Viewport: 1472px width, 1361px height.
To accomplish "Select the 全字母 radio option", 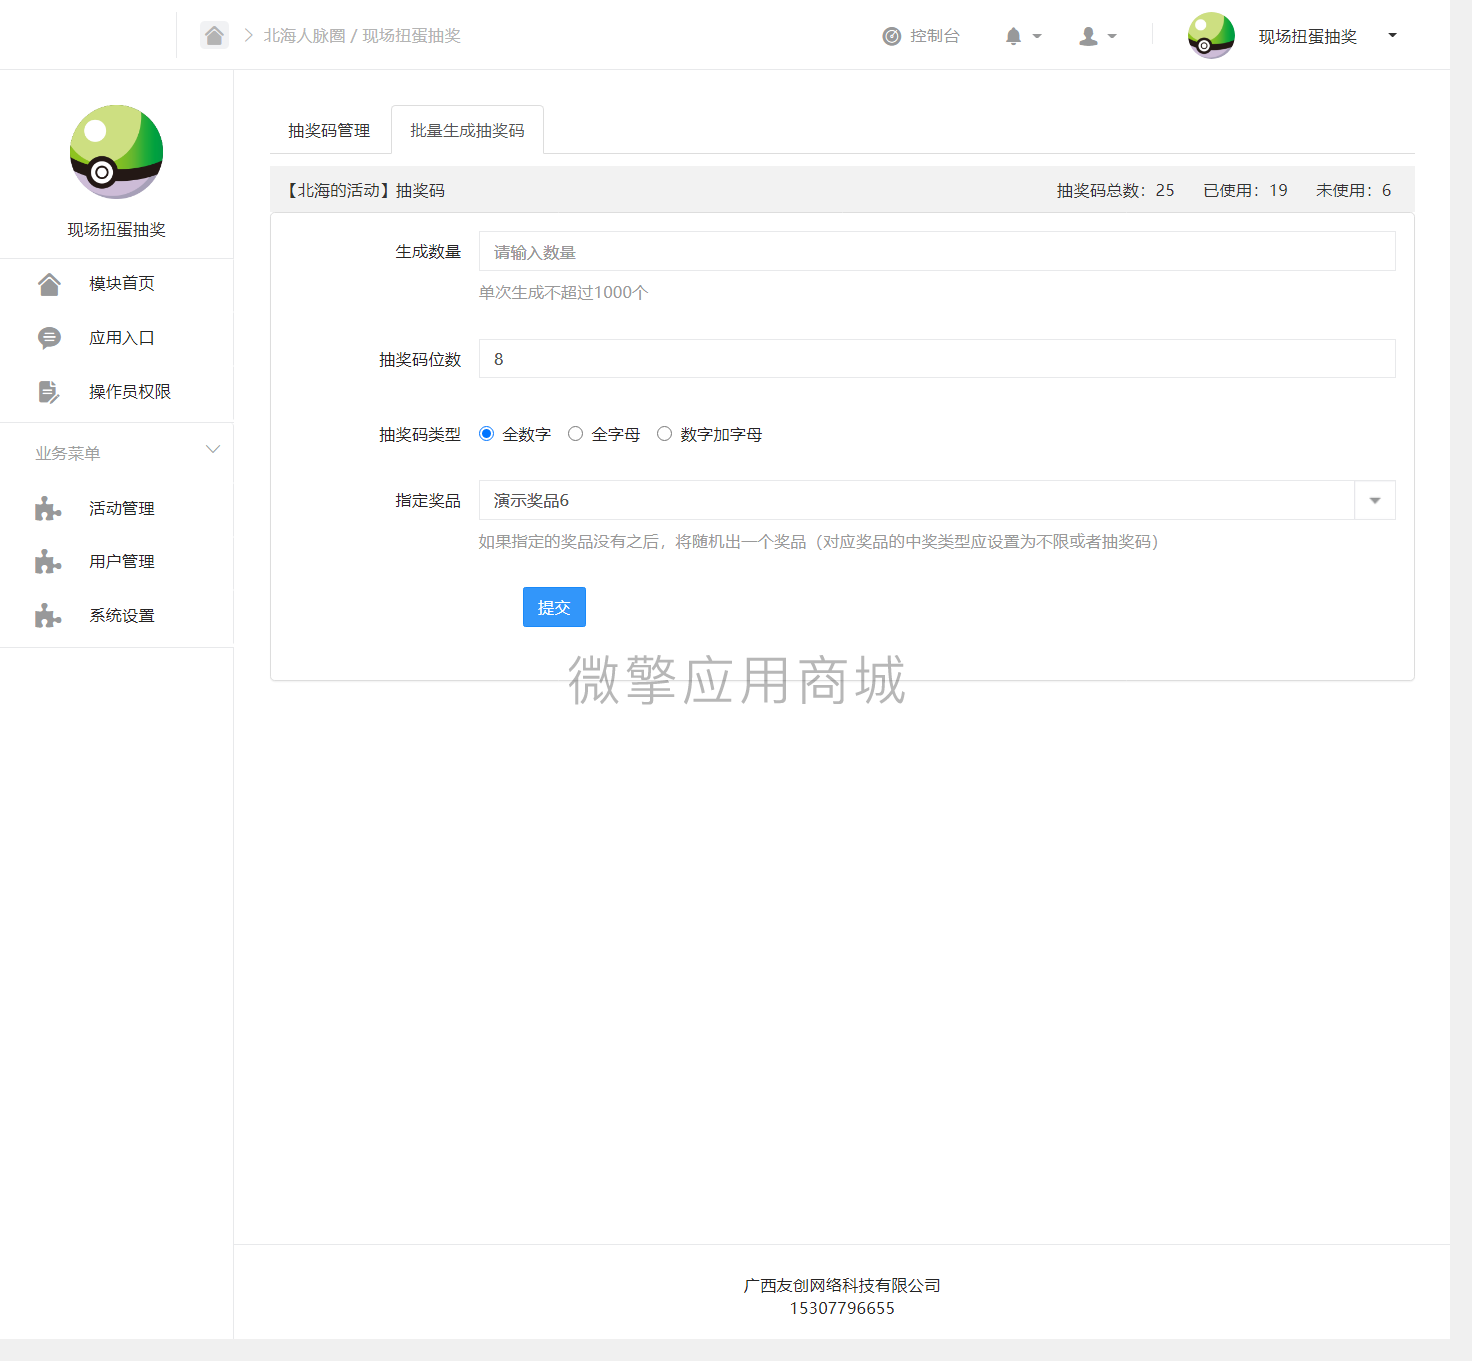I will (x=575, y=434).
